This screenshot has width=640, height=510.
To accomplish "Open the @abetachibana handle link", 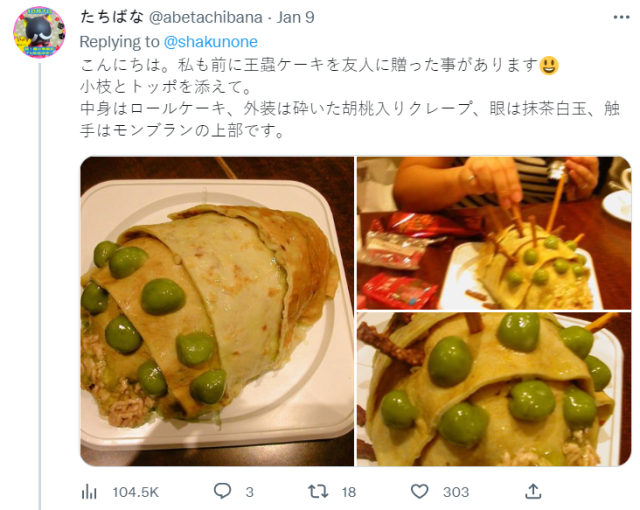I will [205, 18].
